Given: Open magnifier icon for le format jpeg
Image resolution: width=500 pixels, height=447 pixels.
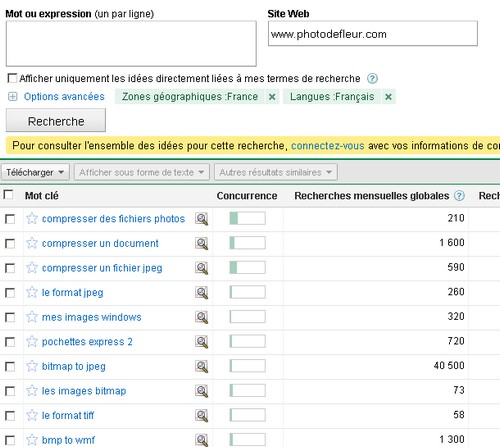Looking at the screenshot, I should click(202, 293).
